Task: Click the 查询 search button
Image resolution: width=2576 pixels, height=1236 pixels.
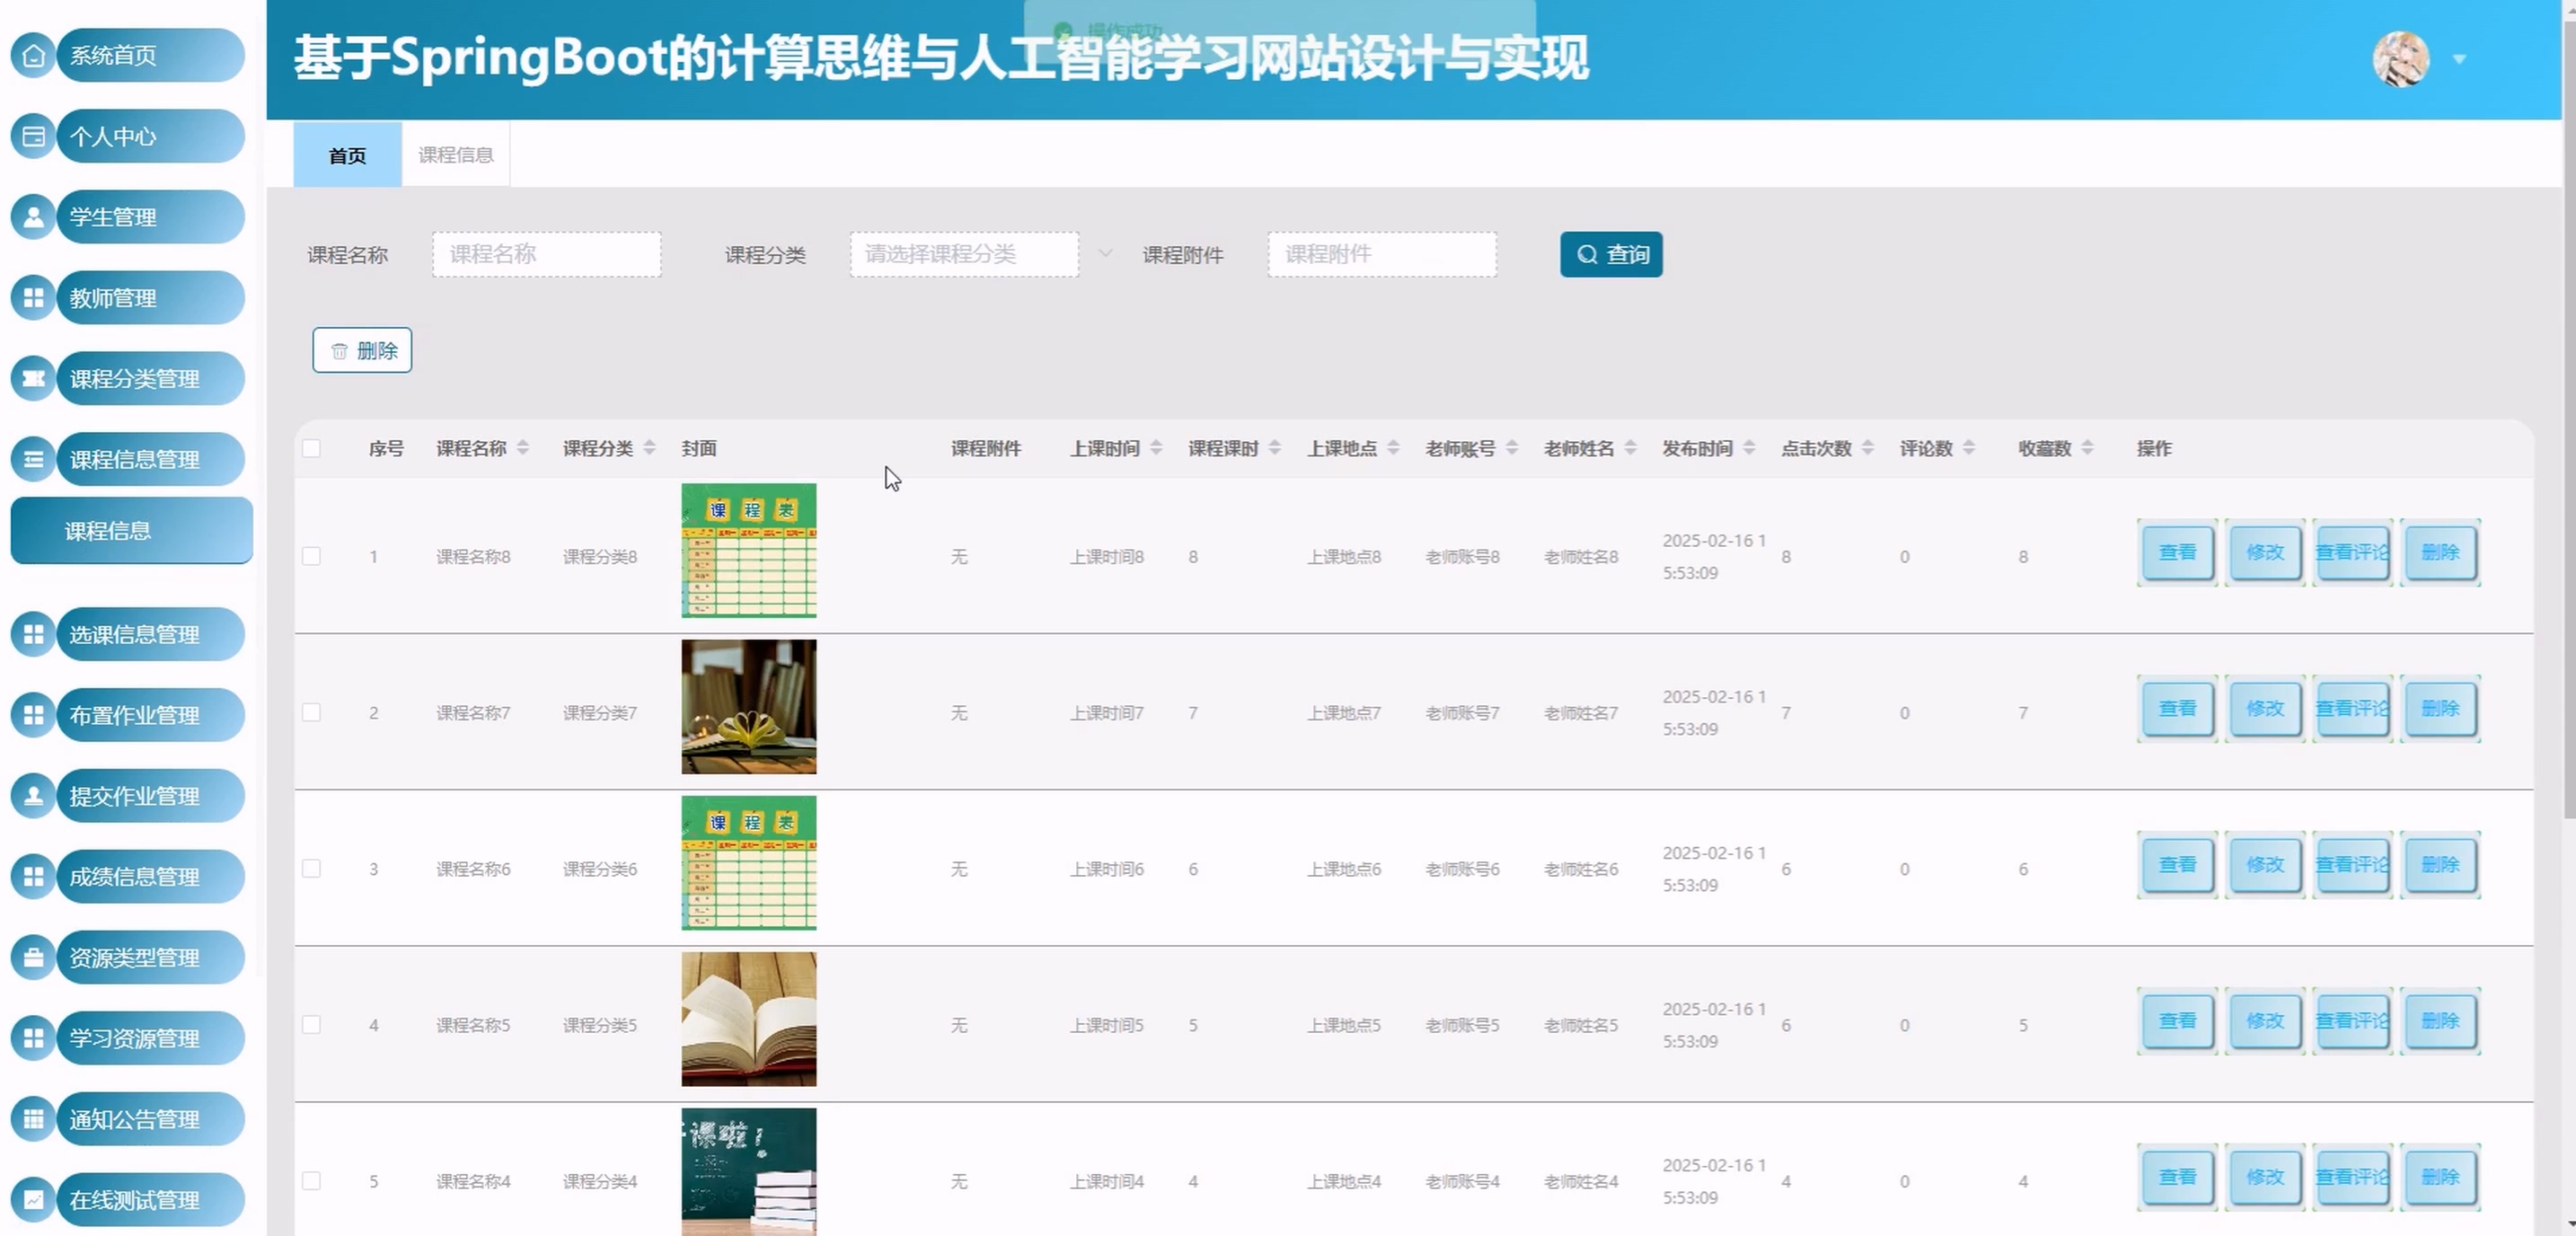Action: (1611, 254)
